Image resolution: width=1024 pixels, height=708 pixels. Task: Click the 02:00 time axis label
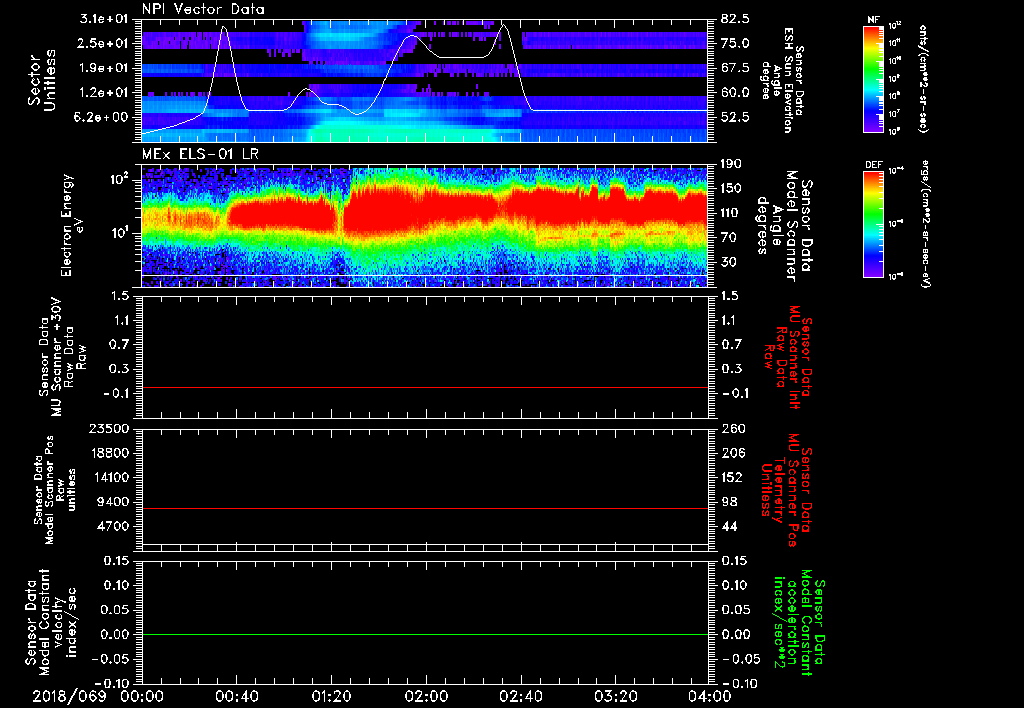[426, 696]
